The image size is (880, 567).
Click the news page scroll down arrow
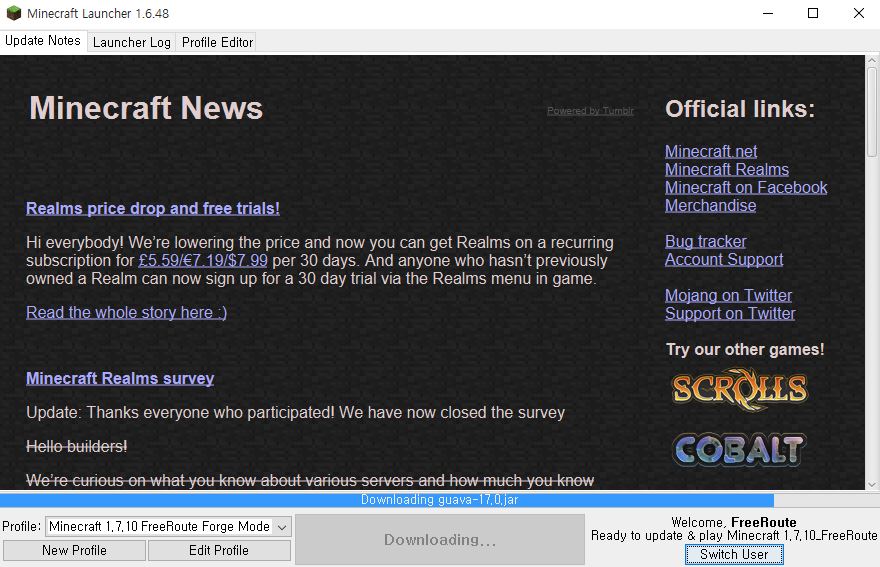coord(872,484)
